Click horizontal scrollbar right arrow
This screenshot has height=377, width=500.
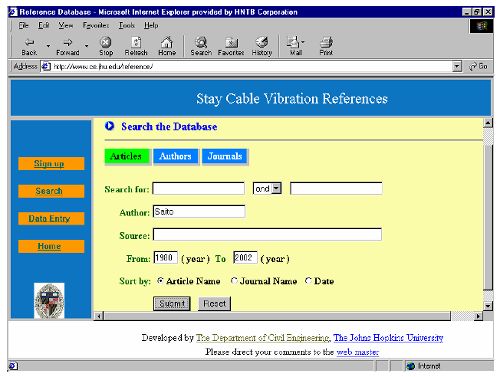478,315
